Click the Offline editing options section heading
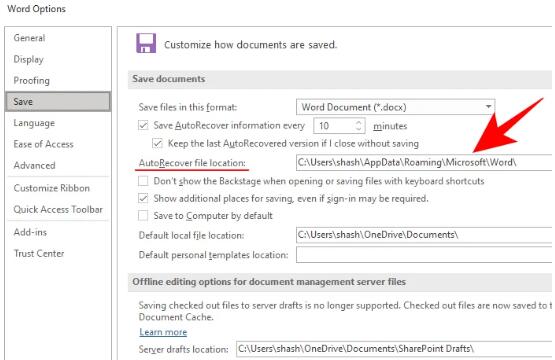Viewport: 555px width, 360px height. point(269,282)
